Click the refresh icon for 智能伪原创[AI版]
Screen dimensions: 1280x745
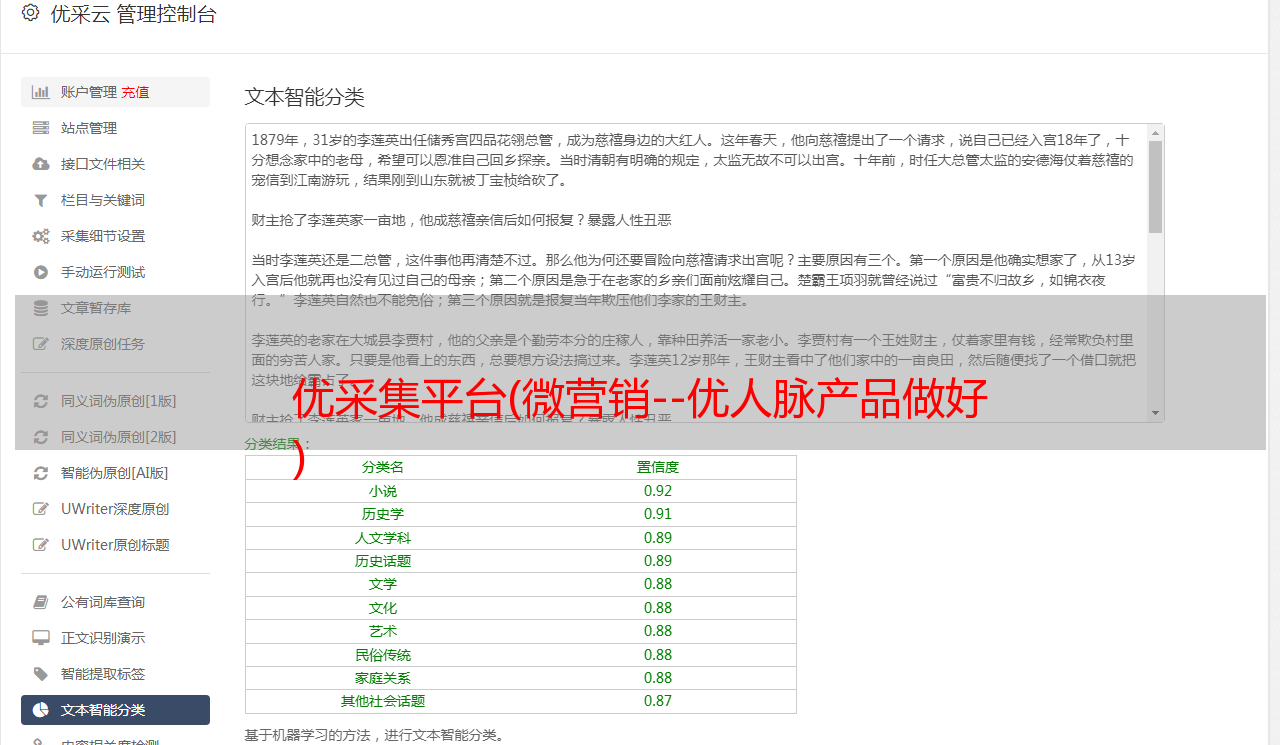coord(40,473)
